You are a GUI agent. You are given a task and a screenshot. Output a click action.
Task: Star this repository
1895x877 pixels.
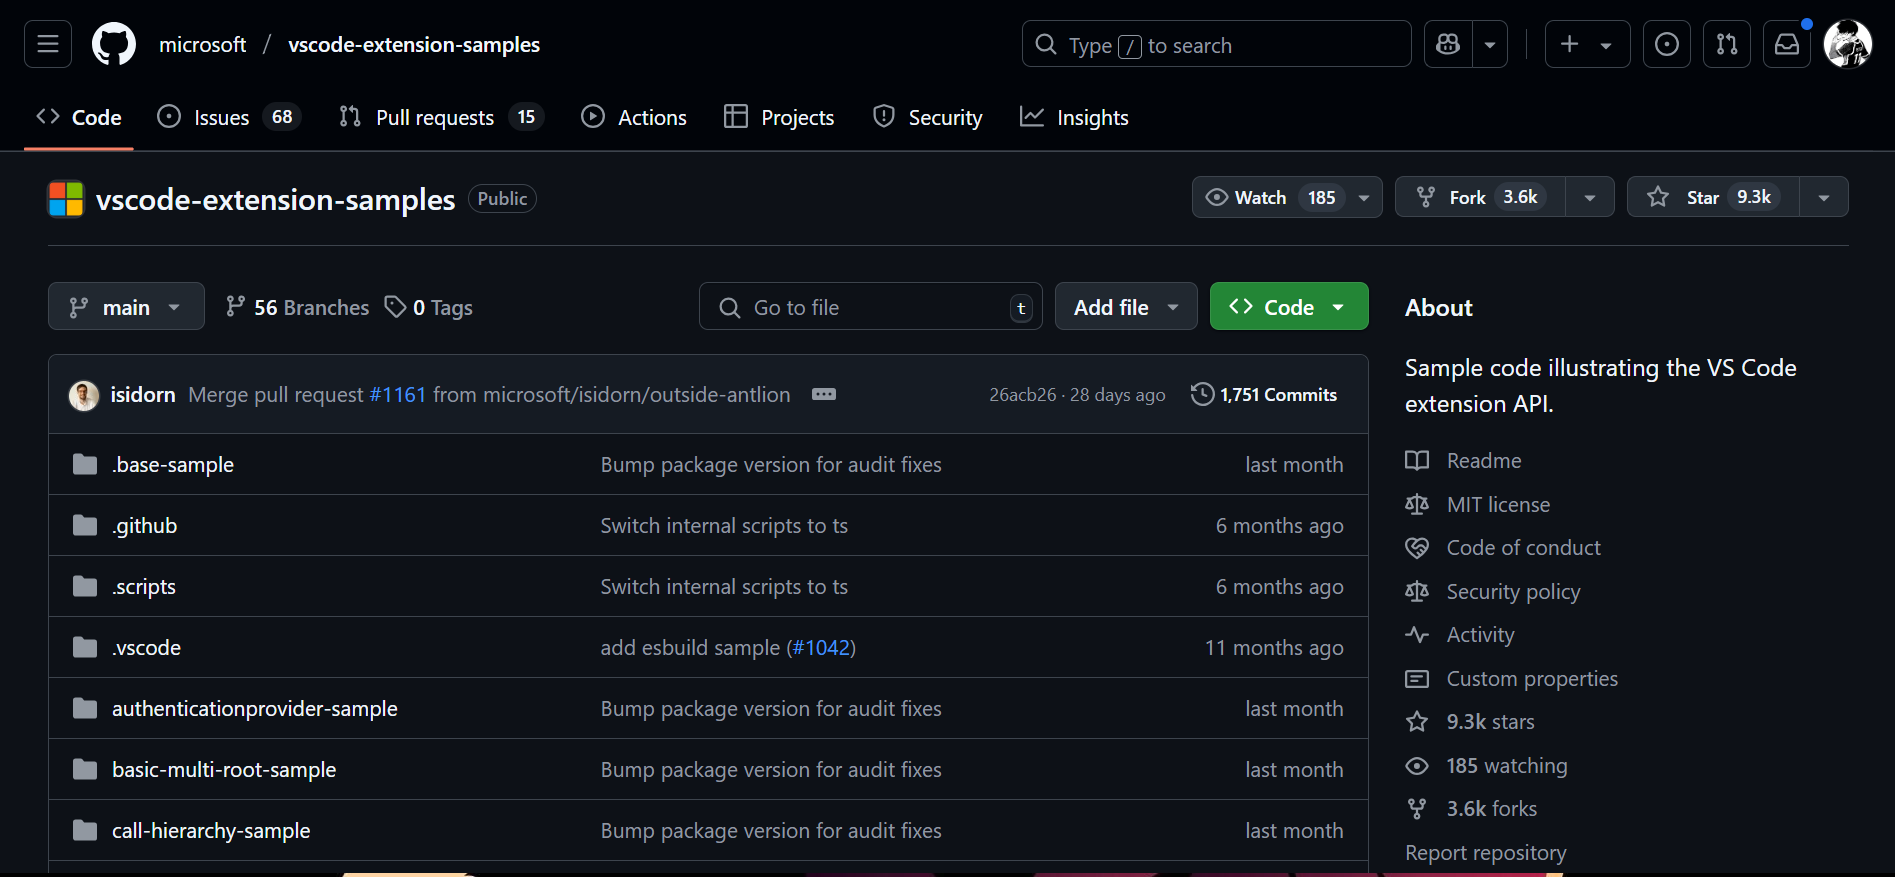tap(1714, 197)
